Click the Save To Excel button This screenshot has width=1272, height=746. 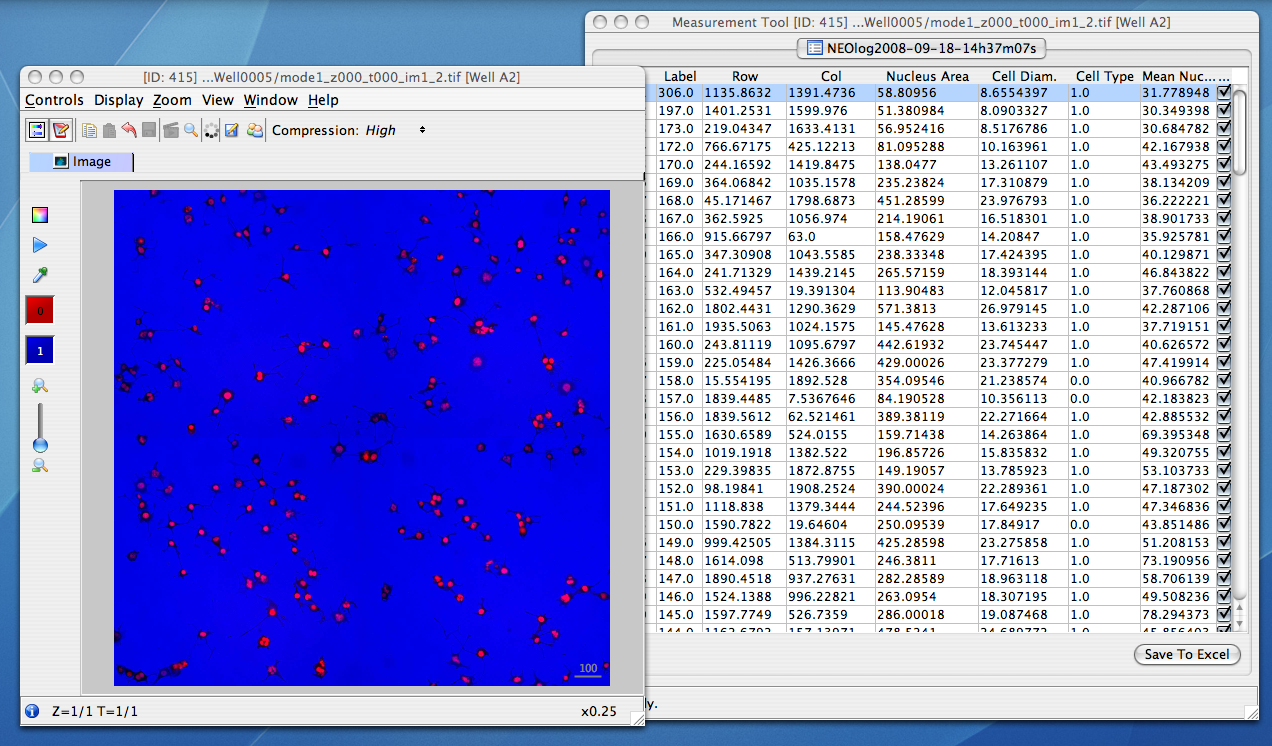click(x=1187, y=654)
